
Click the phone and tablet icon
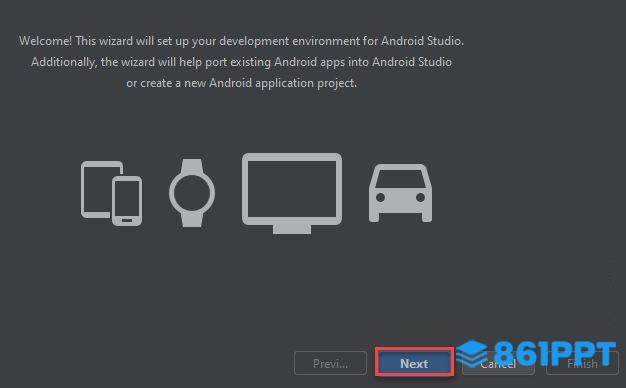click(x=111, y=194)
